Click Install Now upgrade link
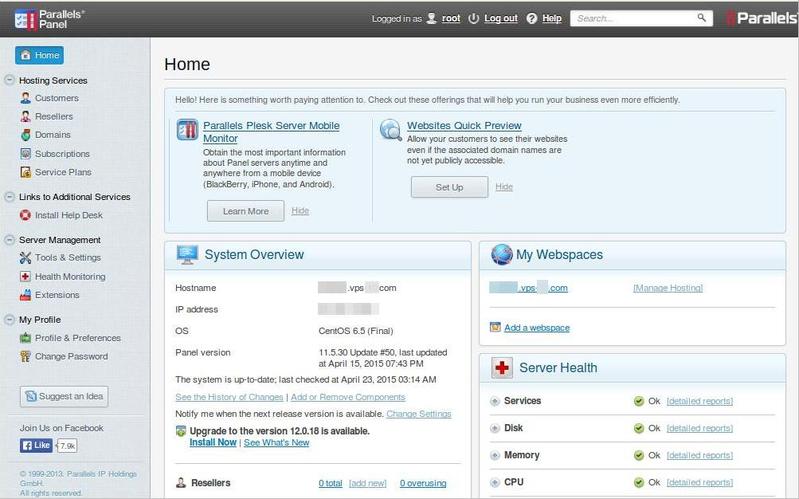The image size is (799, 499). coord(212,442)
